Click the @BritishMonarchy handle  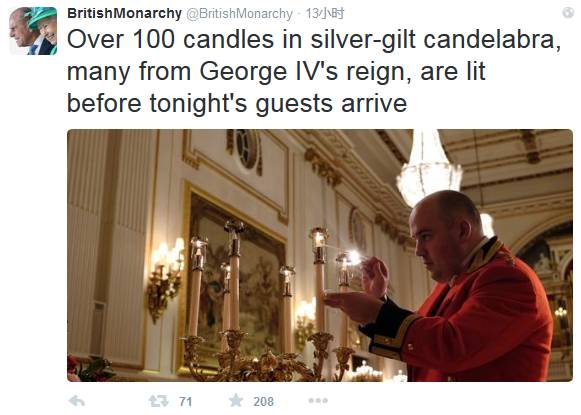(239, 14)
